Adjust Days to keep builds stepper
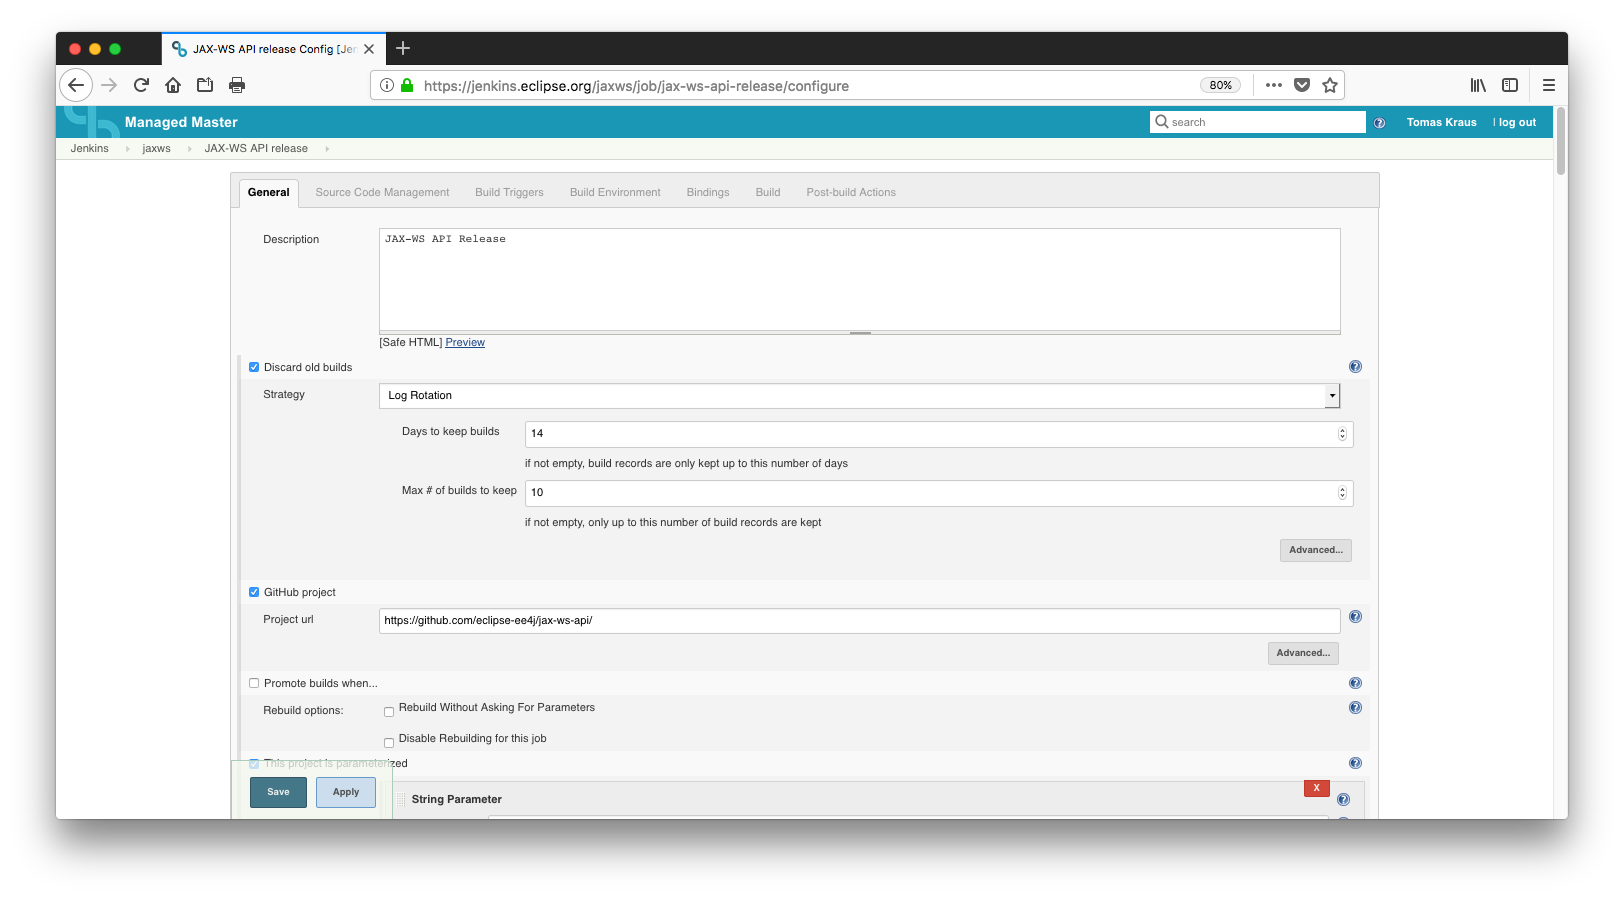This screenshot has height=899, width=1624. click(x=1342, y=434)
